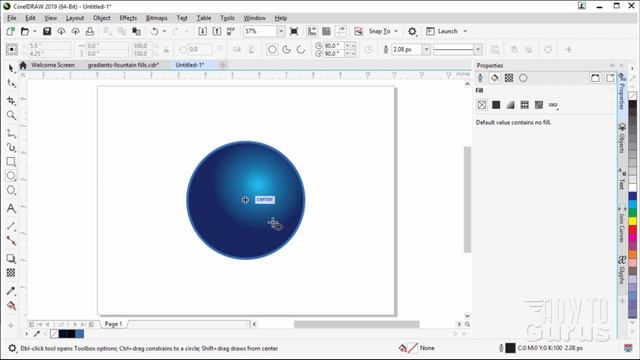Select the Connector tool
This screenshot has height=360, width=640.
pos(11,241)
